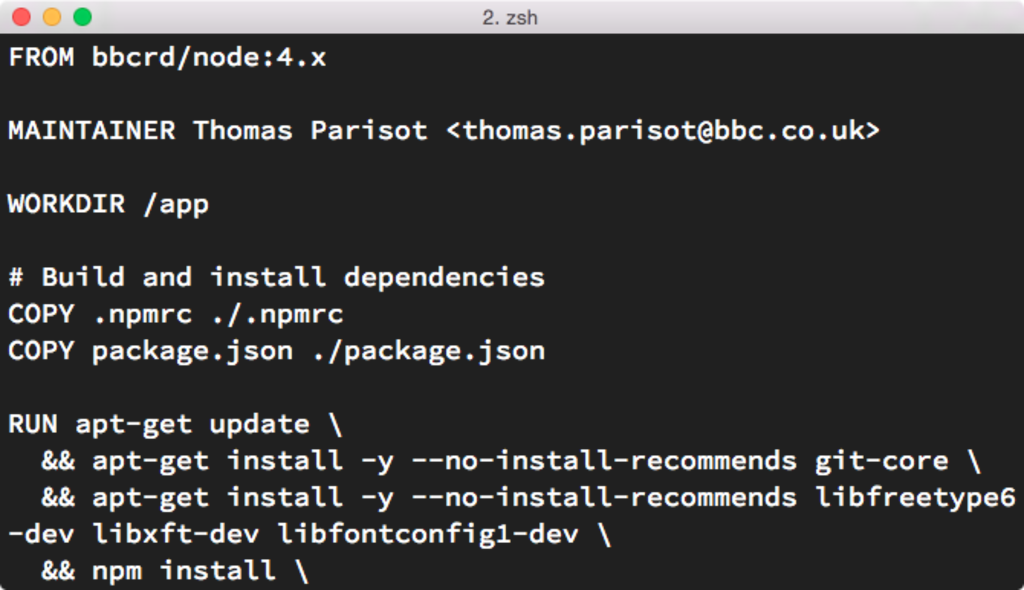The height and width of the screenshot is (590, 1024).
Task: Click the git-core package name
Action: [x=881, y=461]
